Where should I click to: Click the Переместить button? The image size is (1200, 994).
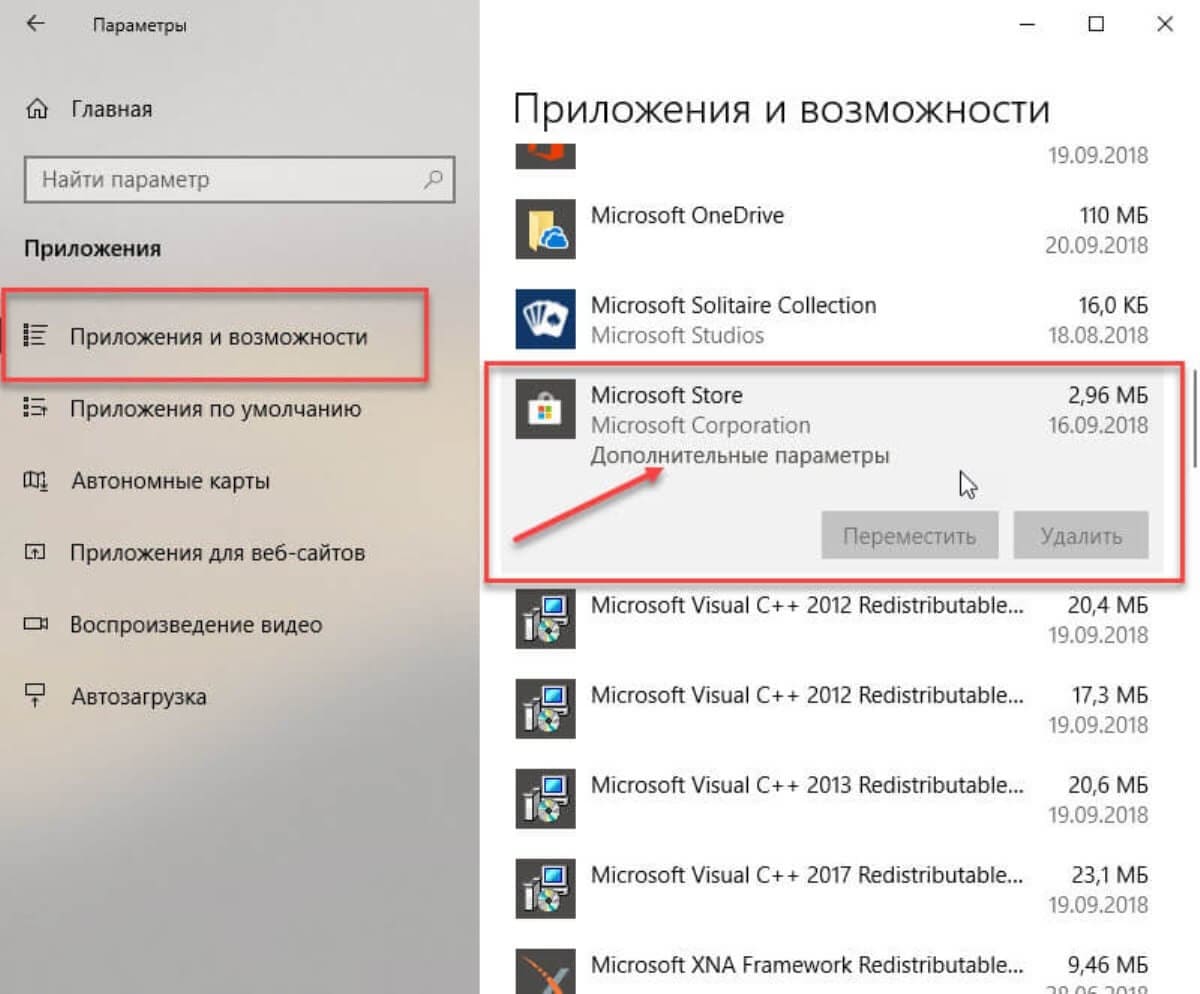[909, 536]
